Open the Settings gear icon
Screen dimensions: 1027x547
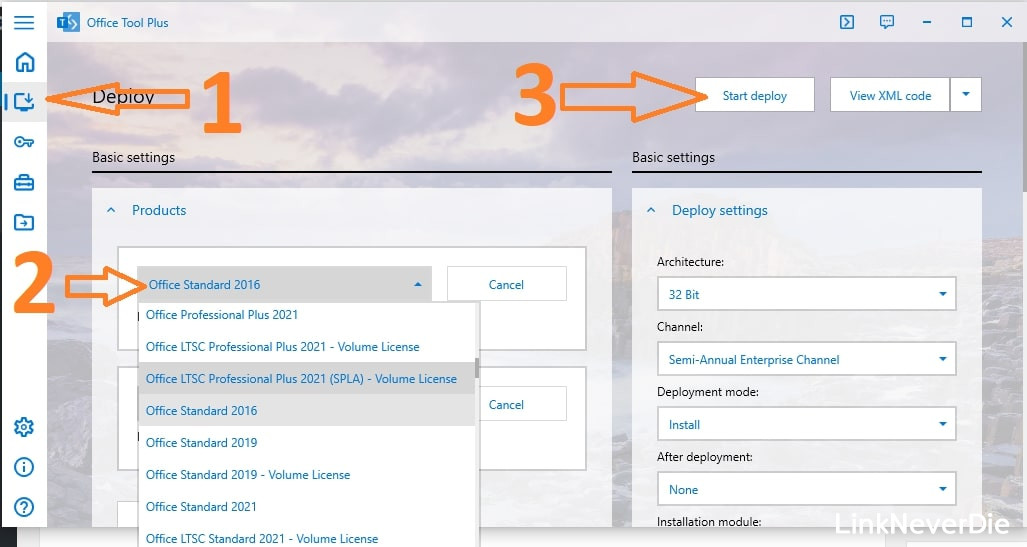(24, 427)
